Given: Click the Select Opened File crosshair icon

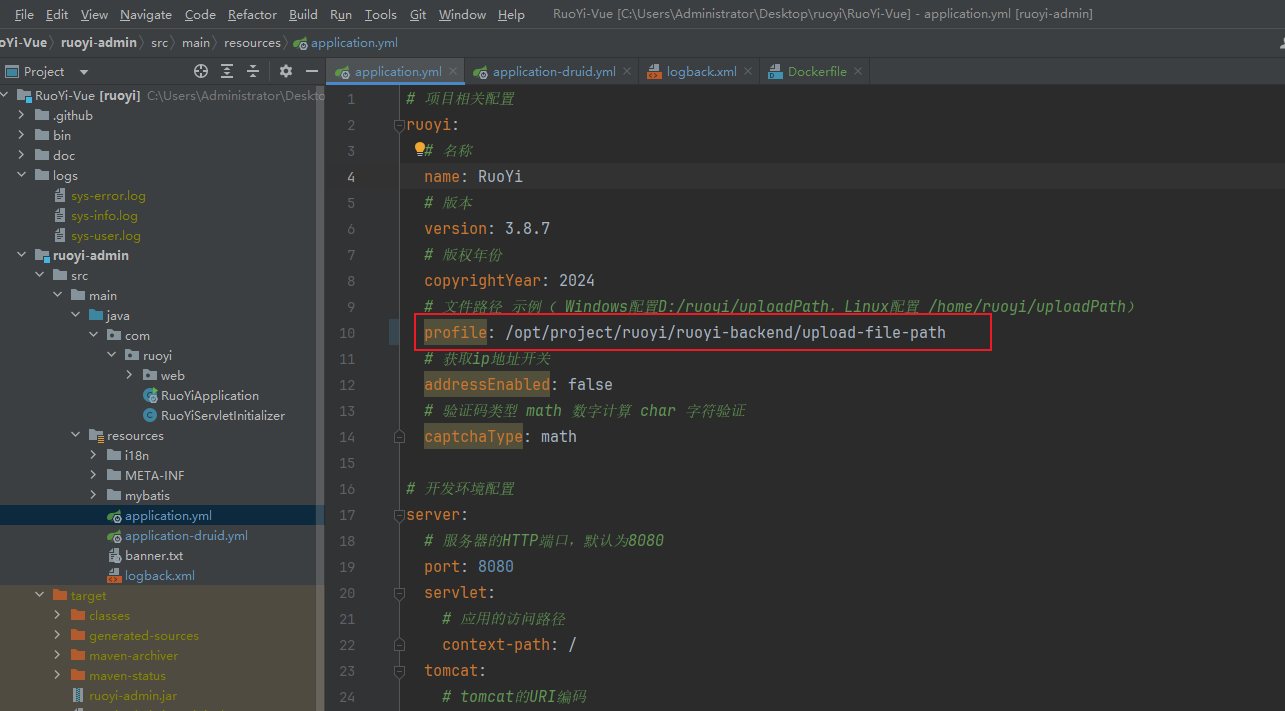Looking at the screenshot, I should click(201, 71).
